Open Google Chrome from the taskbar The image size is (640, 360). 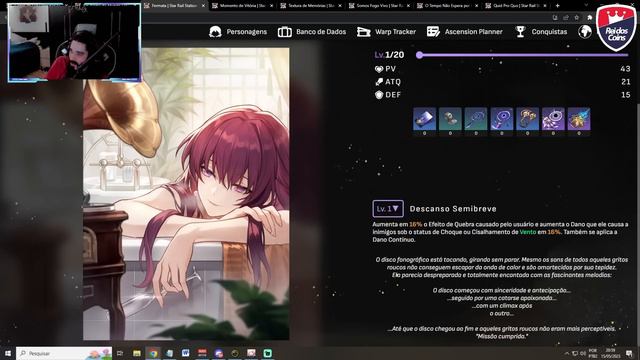(x=153, y=353)
